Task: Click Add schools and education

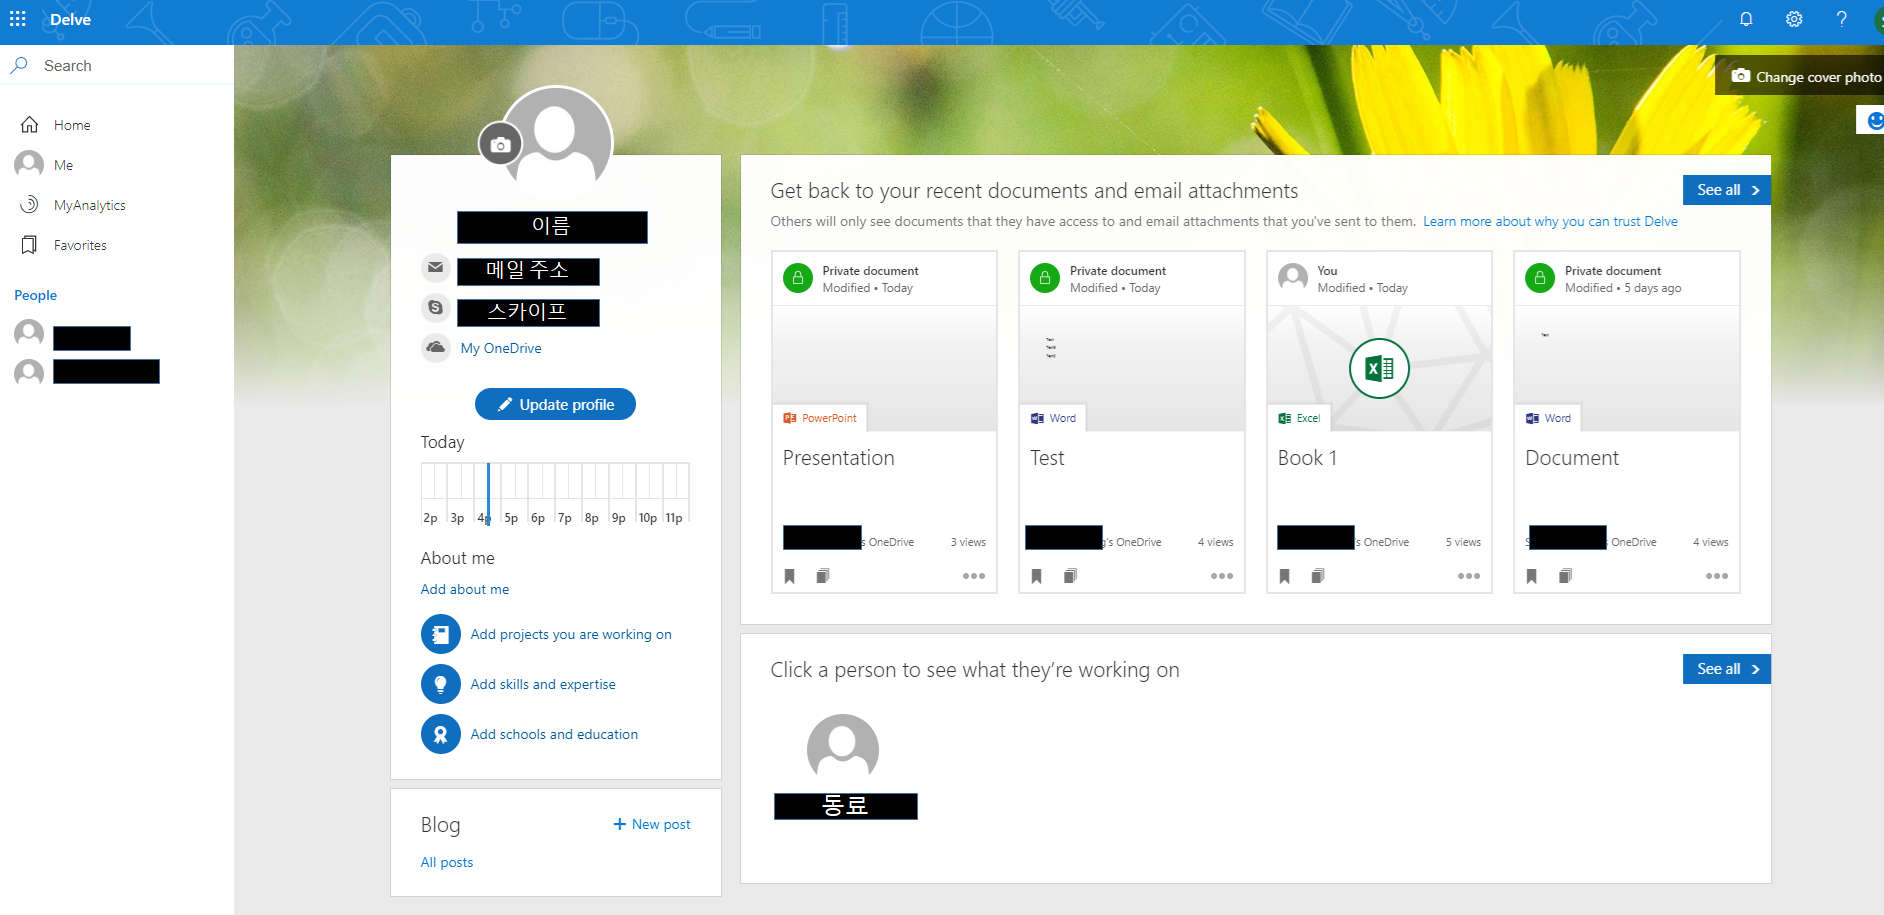Action: 554,734
